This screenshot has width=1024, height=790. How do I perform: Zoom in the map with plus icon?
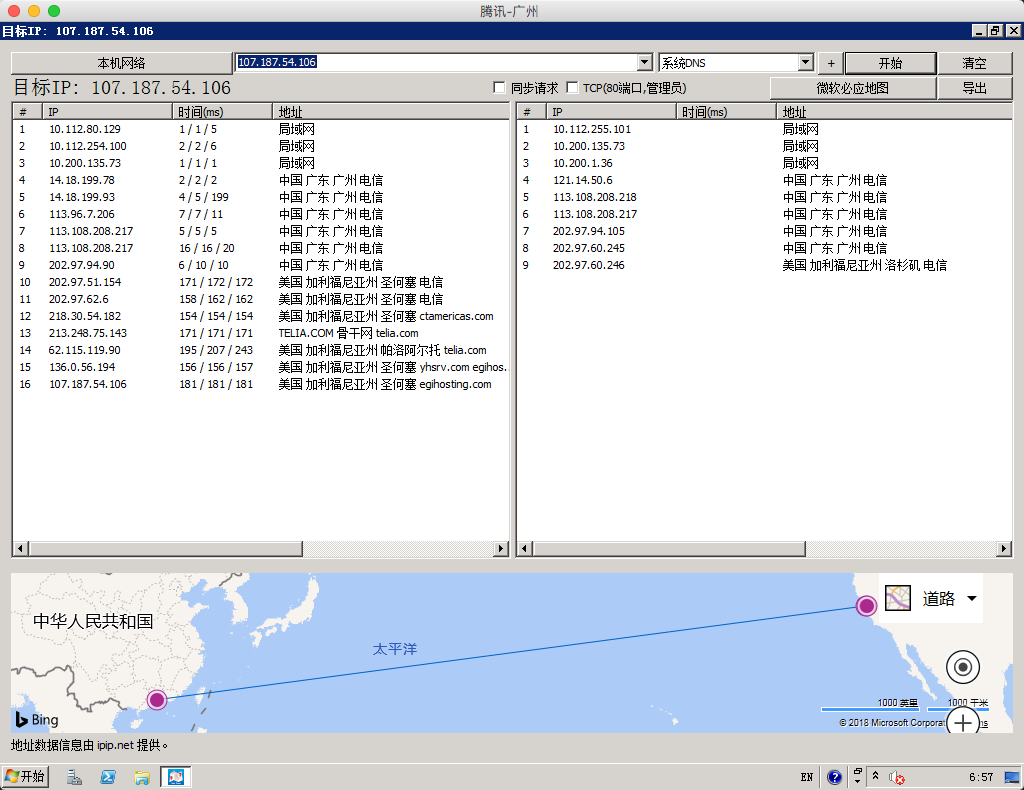click(x=962, y=721)
